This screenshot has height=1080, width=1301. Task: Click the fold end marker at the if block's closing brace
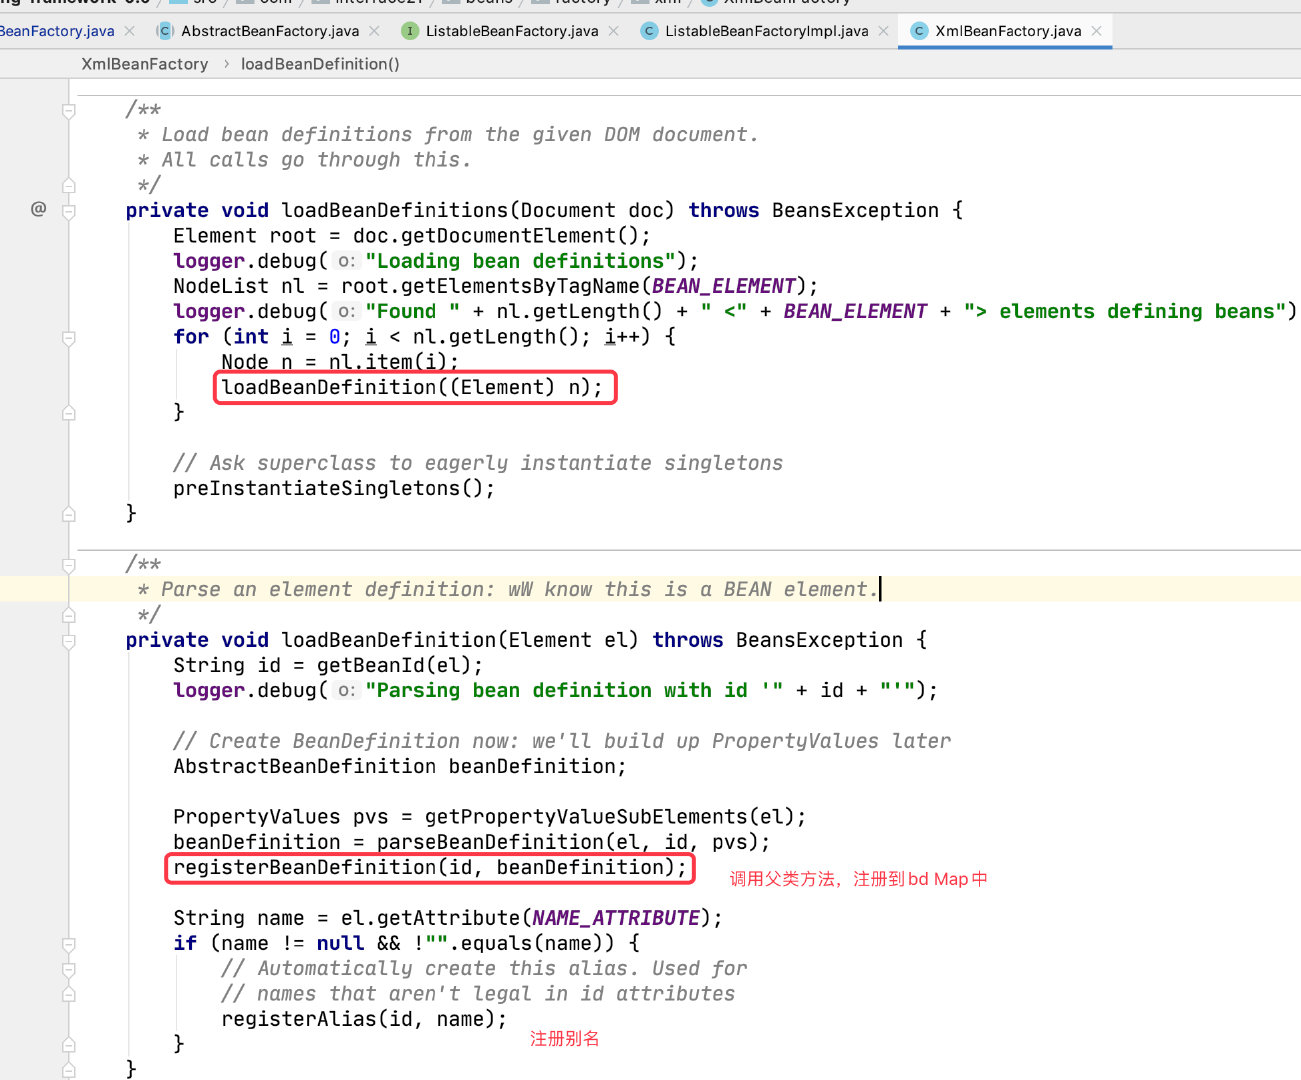69,1044
